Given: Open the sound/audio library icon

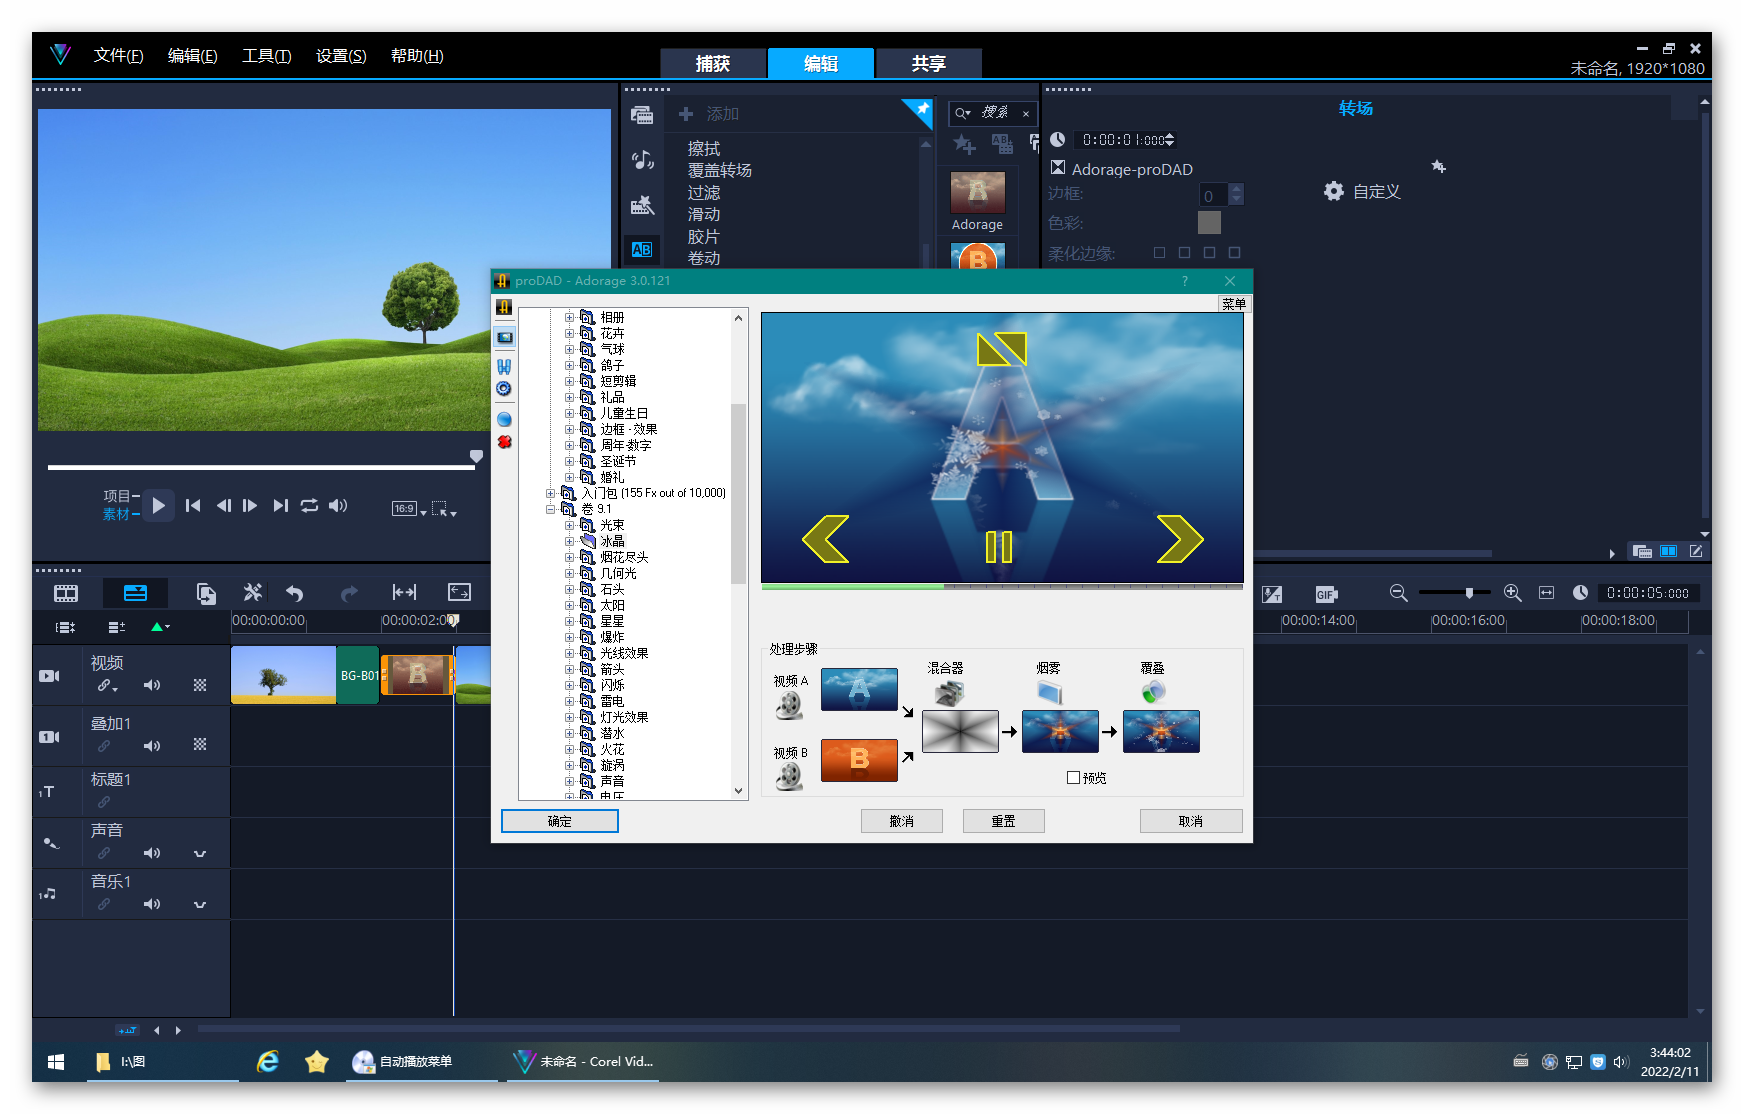Looking at the screenshot, I should coord(642,160).
